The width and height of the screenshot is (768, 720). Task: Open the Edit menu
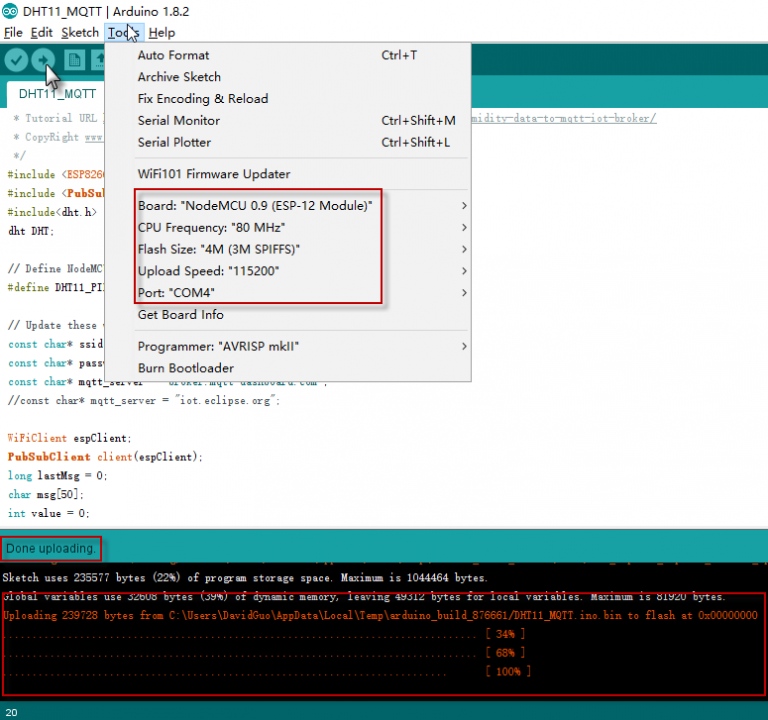42,32
